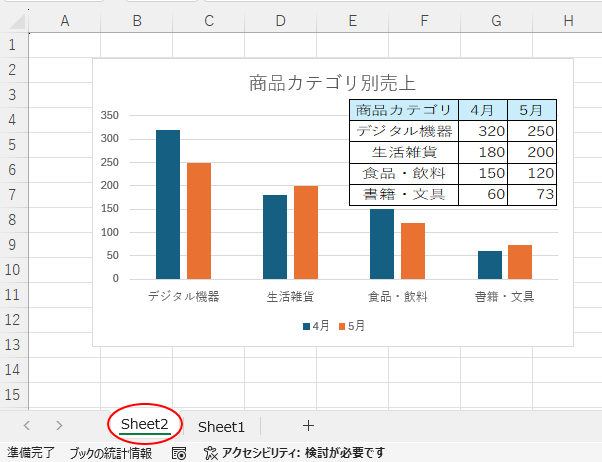The height and width of the screenshot is (462, 602).
Task: Click the next sheet navigation arrow
Action: [x=59, y=426]
